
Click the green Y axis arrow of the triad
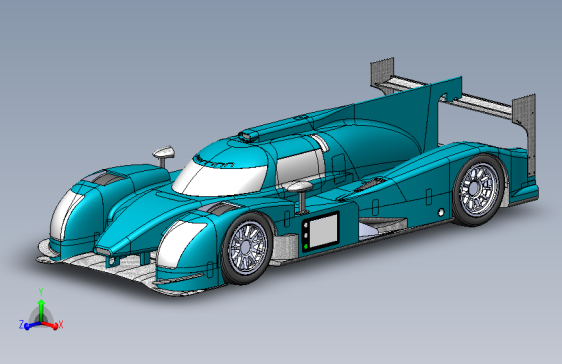click(x=41, y=310)
